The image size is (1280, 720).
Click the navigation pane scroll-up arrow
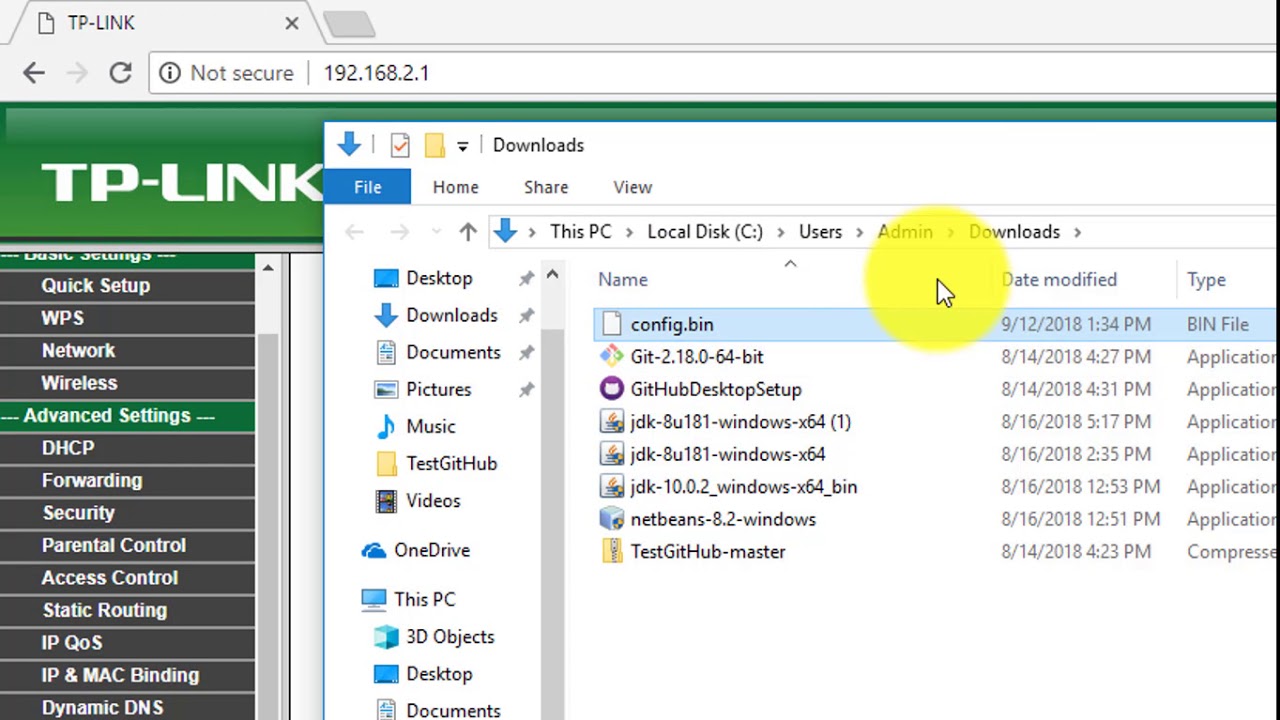[552, 275]
